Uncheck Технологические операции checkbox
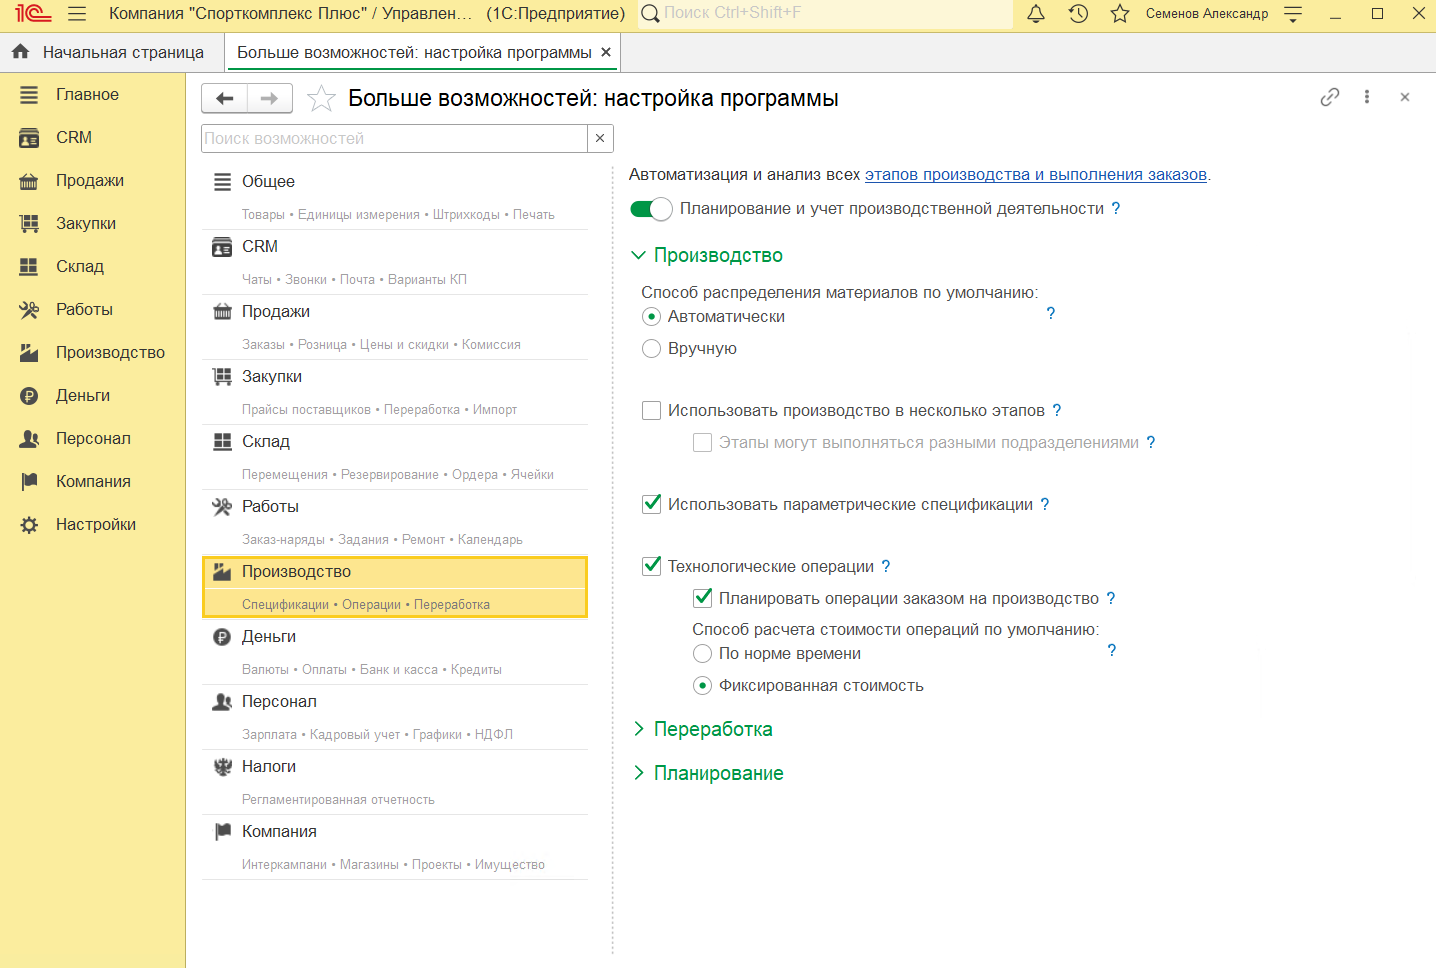The image size is (1436, 968). click(x=651, y=566)
